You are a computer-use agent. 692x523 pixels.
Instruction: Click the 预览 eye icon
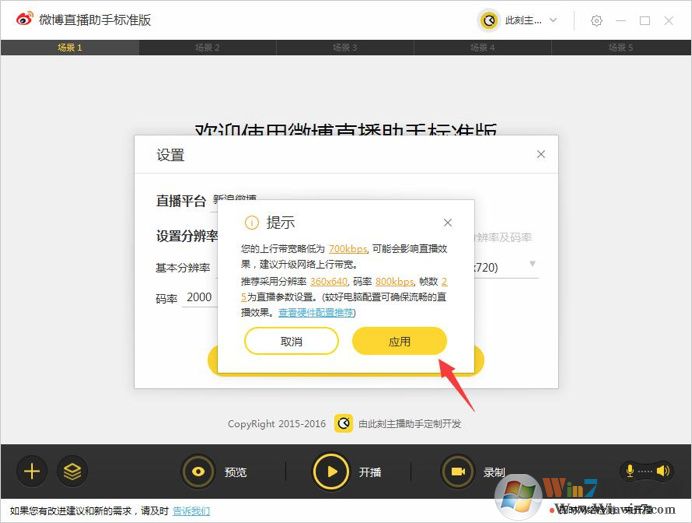(198, 472)
